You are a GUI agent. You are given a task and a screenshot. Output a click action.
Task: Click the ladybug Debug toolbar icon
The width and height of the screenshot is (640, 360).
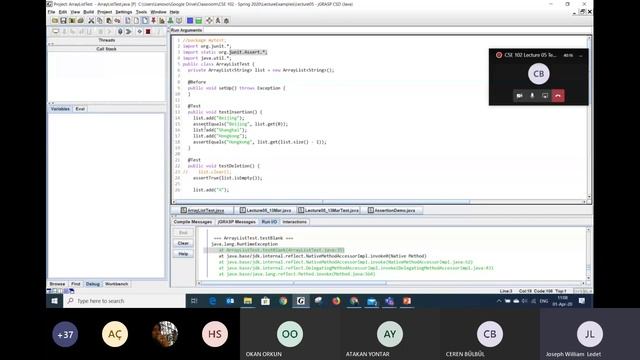(227, 20)
